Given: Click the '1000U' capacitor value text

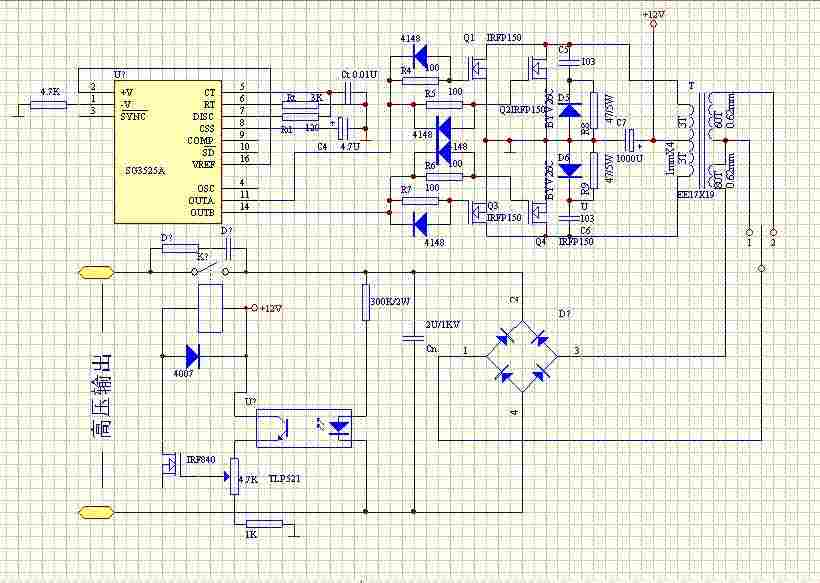Looking at the screenshot, I should coord(630,158).
